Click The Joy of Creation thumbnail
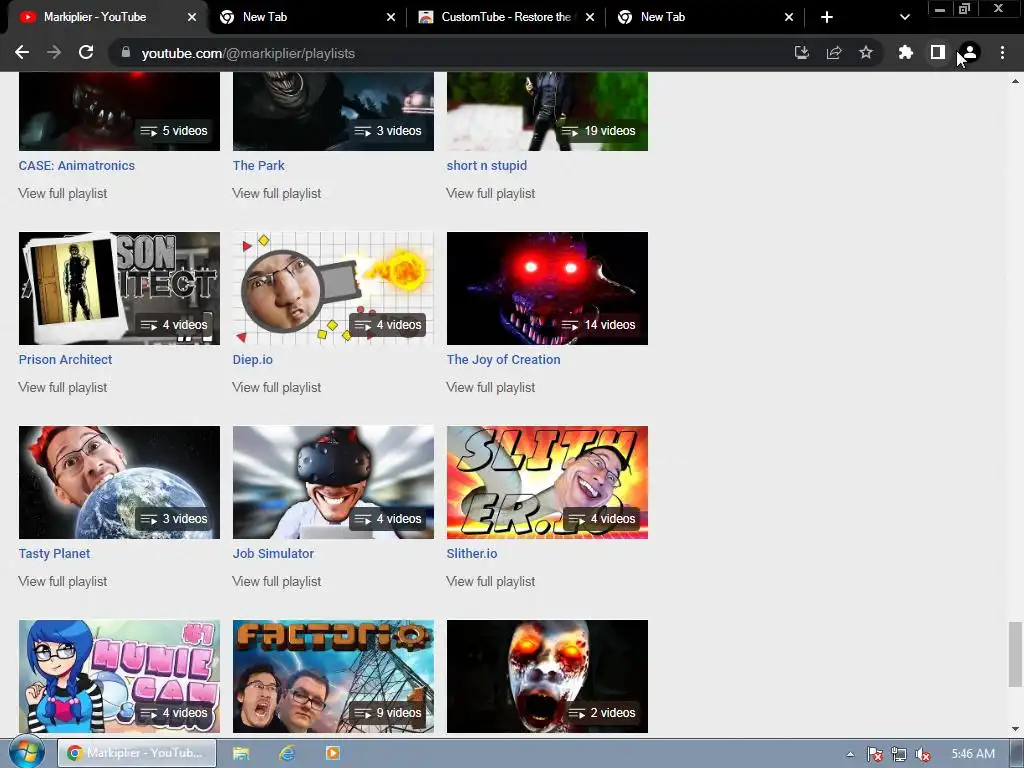Screen dimensions: 1024x768 (x=547, y=288)
